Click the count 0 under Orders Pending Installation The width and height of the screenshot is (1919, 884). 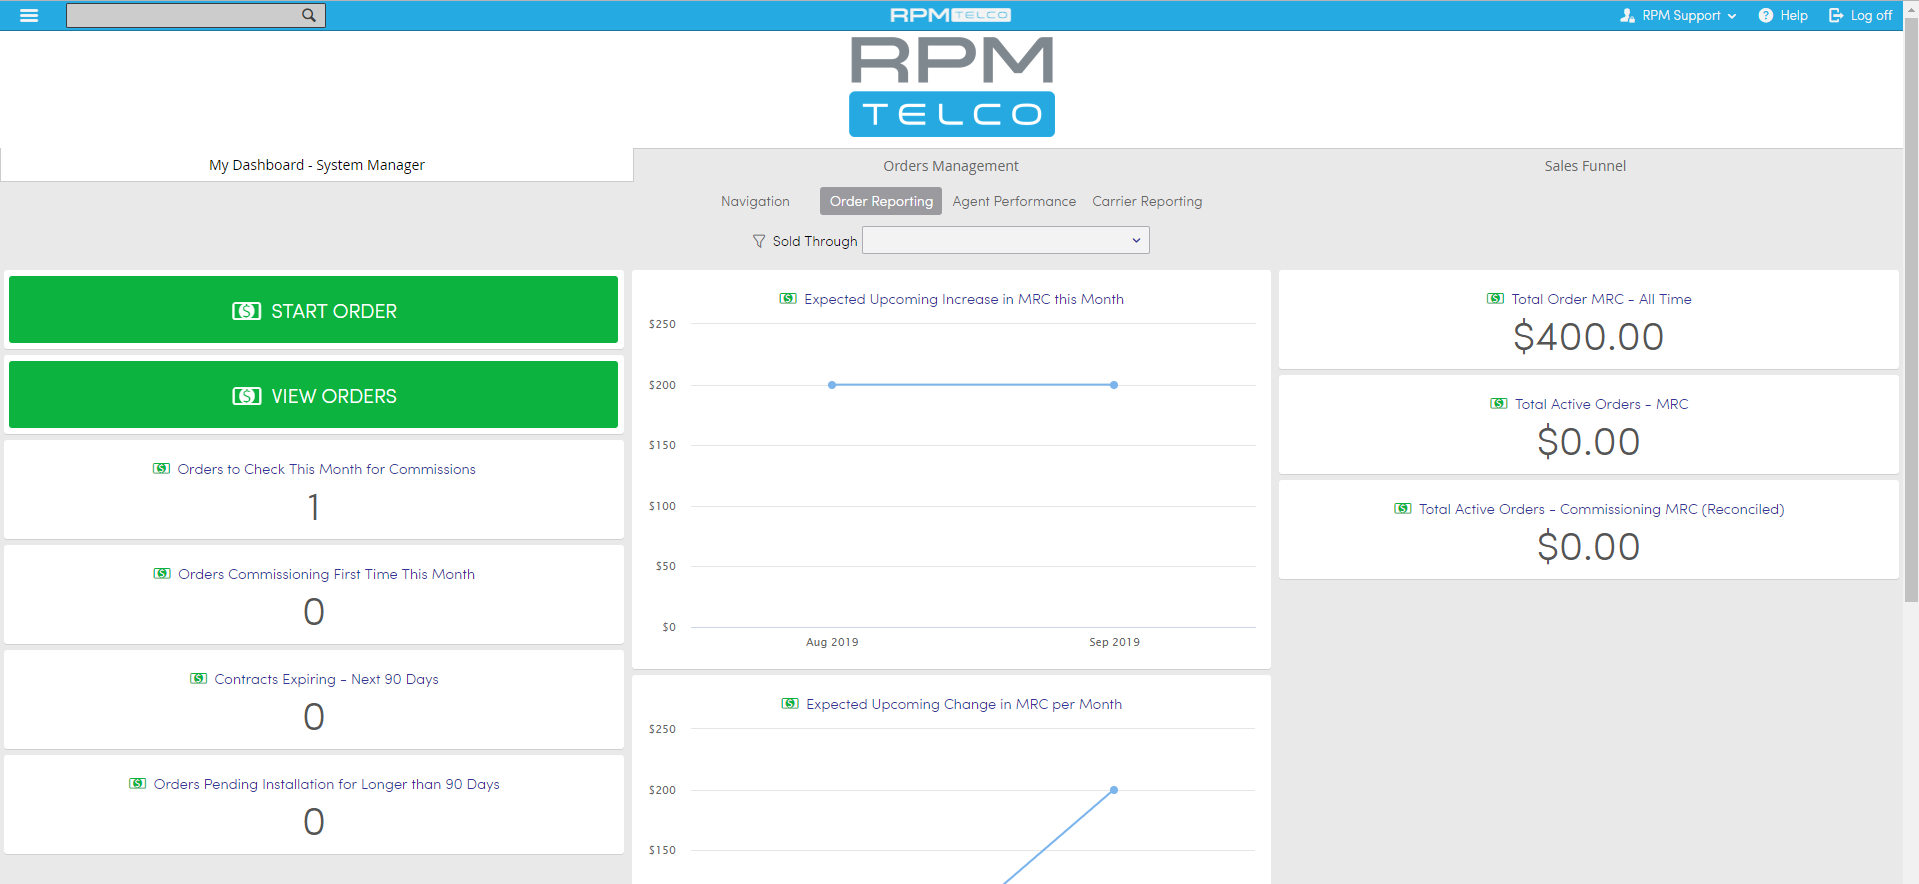(x=314, y=822)
